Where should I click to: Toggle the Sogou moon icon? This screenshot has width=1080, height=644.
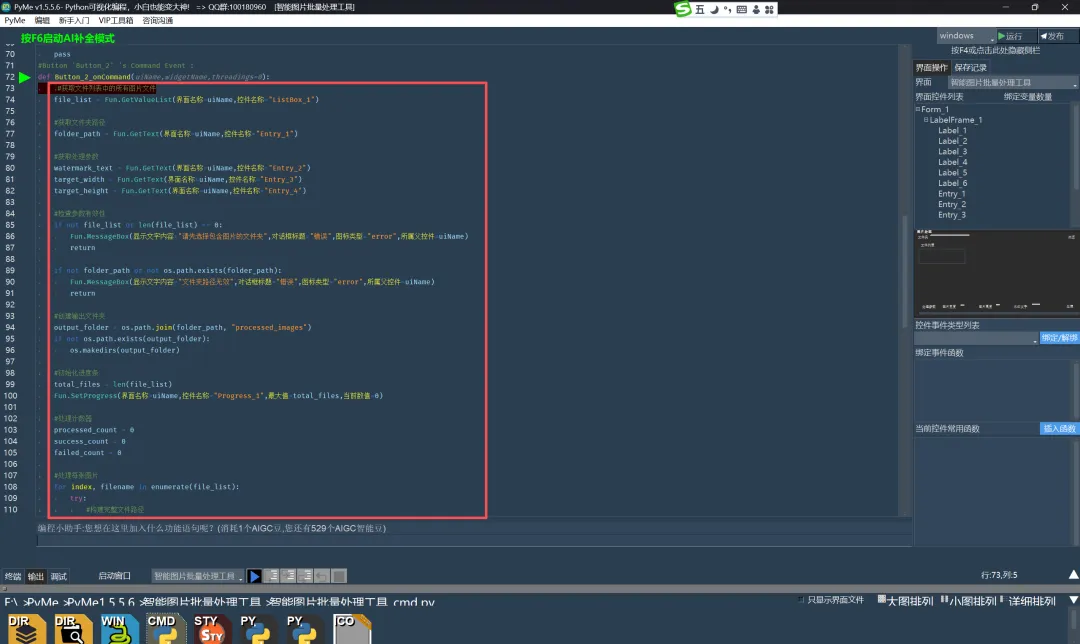(x=714, y=9)
